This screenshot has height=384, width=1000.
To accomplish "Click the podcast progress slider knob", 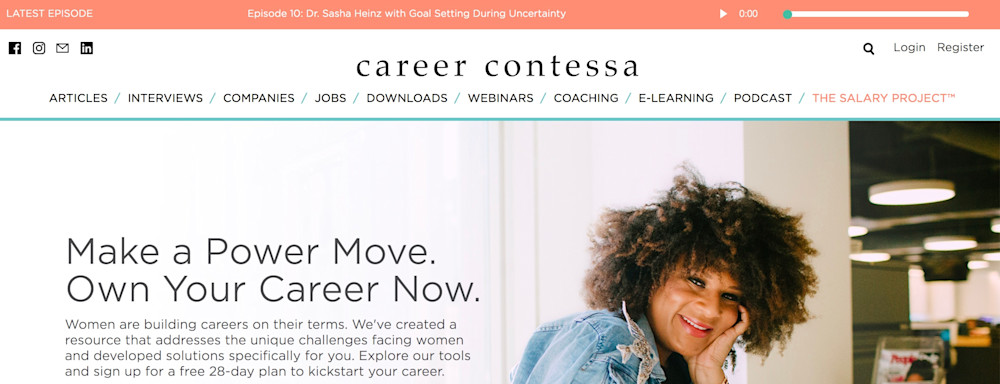I will (788, 14).
